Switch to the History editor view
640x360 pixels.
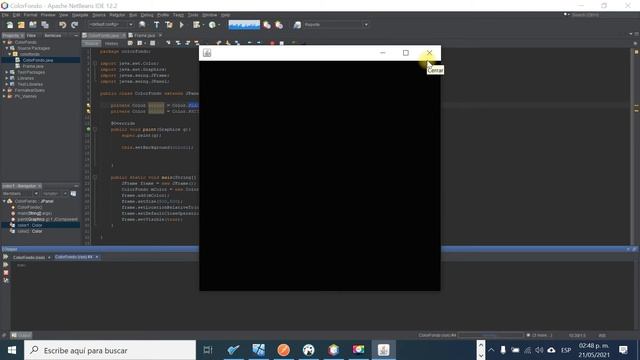coord(111,43)
